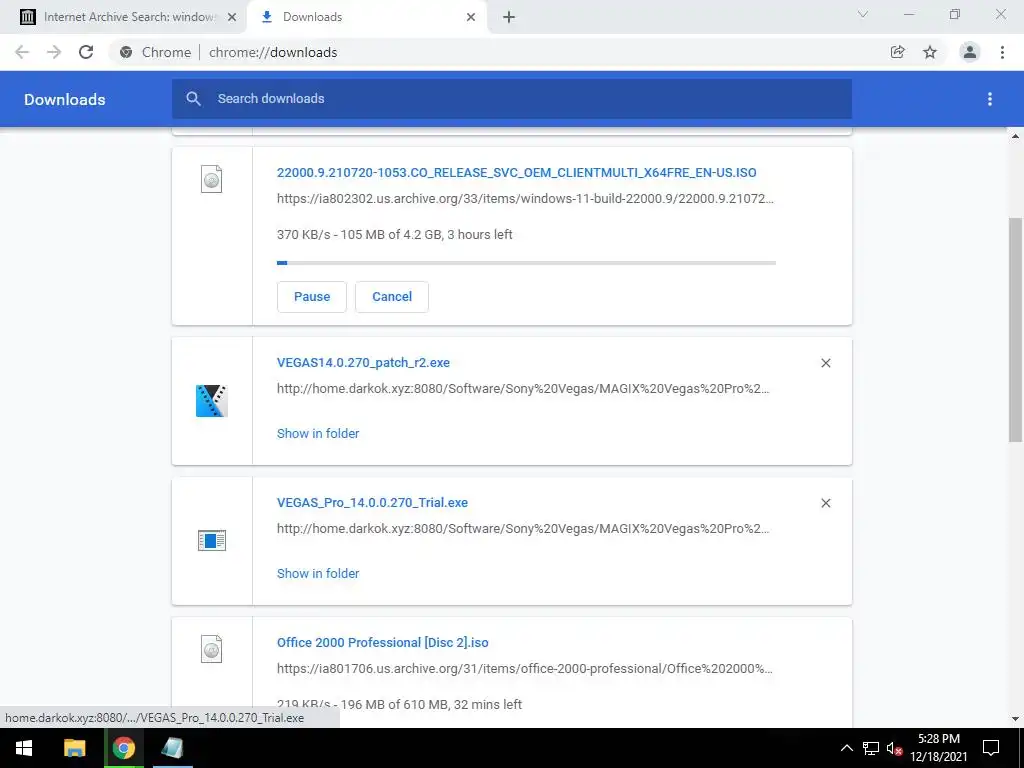Viewport: 1024px width, 768px height.
Task: Open the notepad-like taskbar app
Action: (172, 748)
